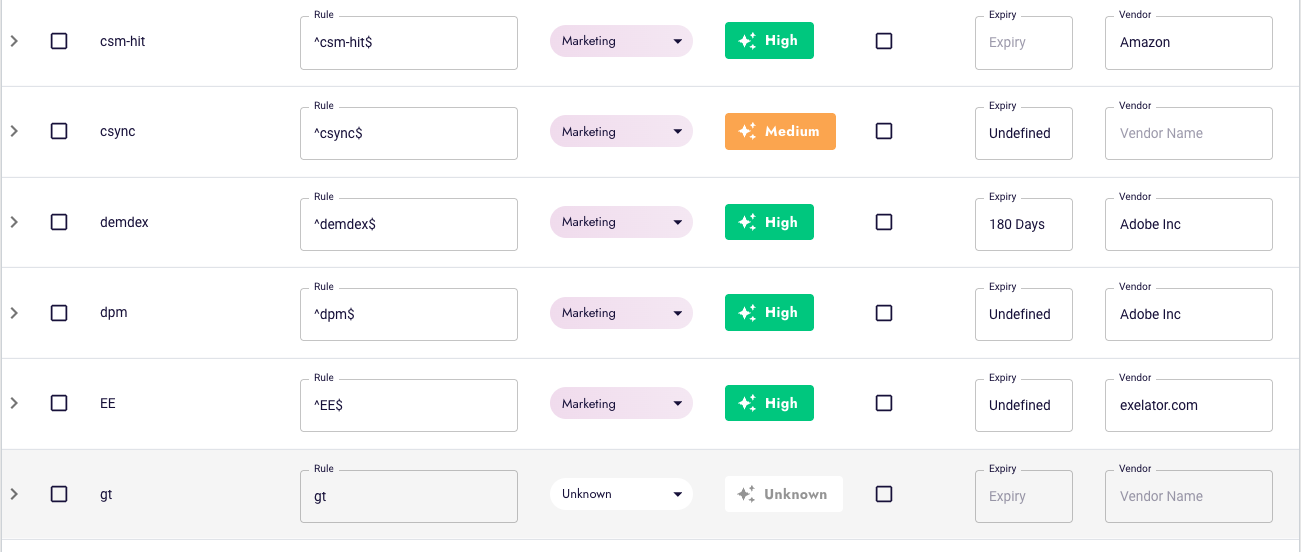Open the Unknown category dropdown for gt
The image size is (1301, 552).
tap(621, 494)
